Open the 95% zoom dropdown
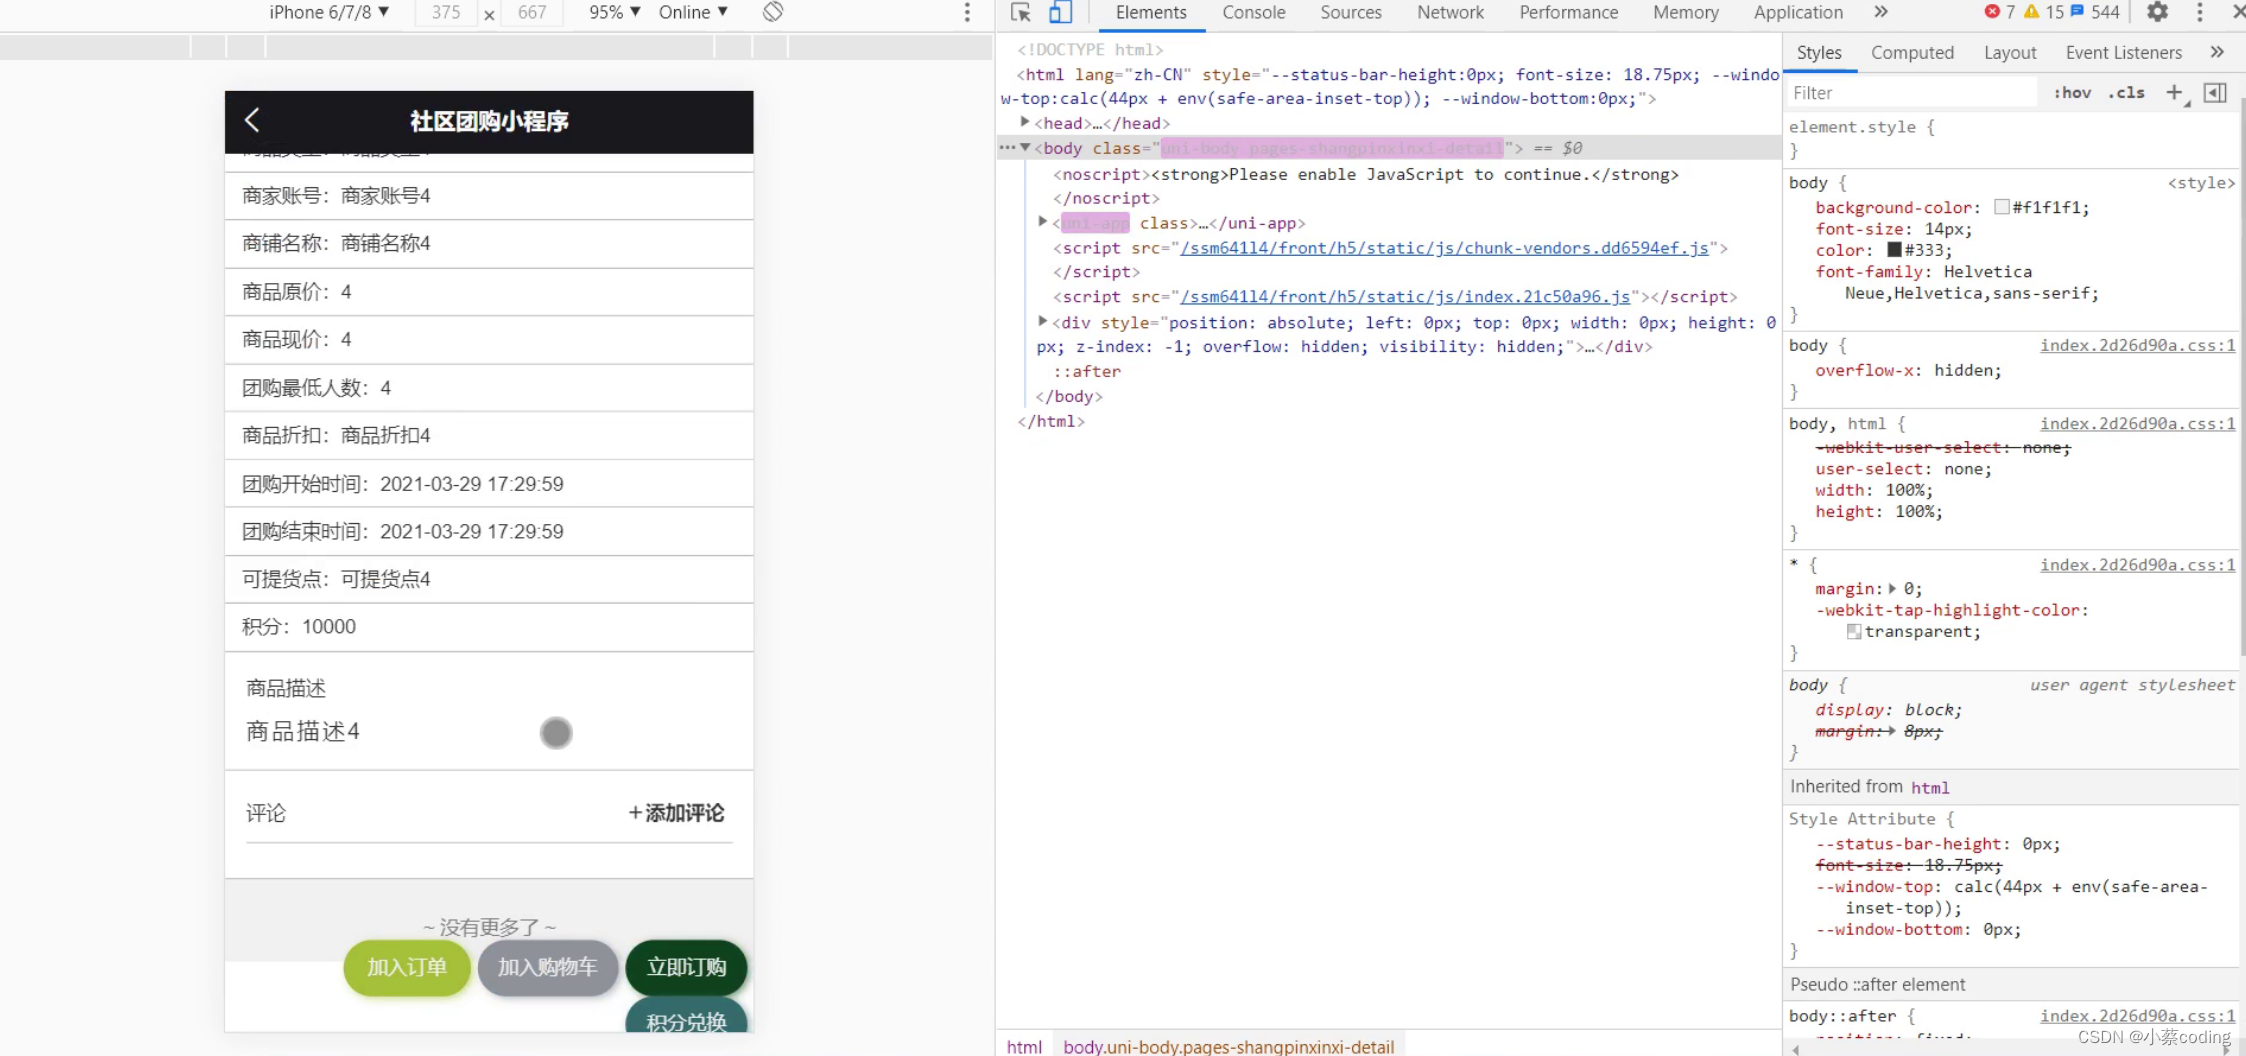Image resolution: width=2246 pixels, height=1056 pixels. point(614,12)
